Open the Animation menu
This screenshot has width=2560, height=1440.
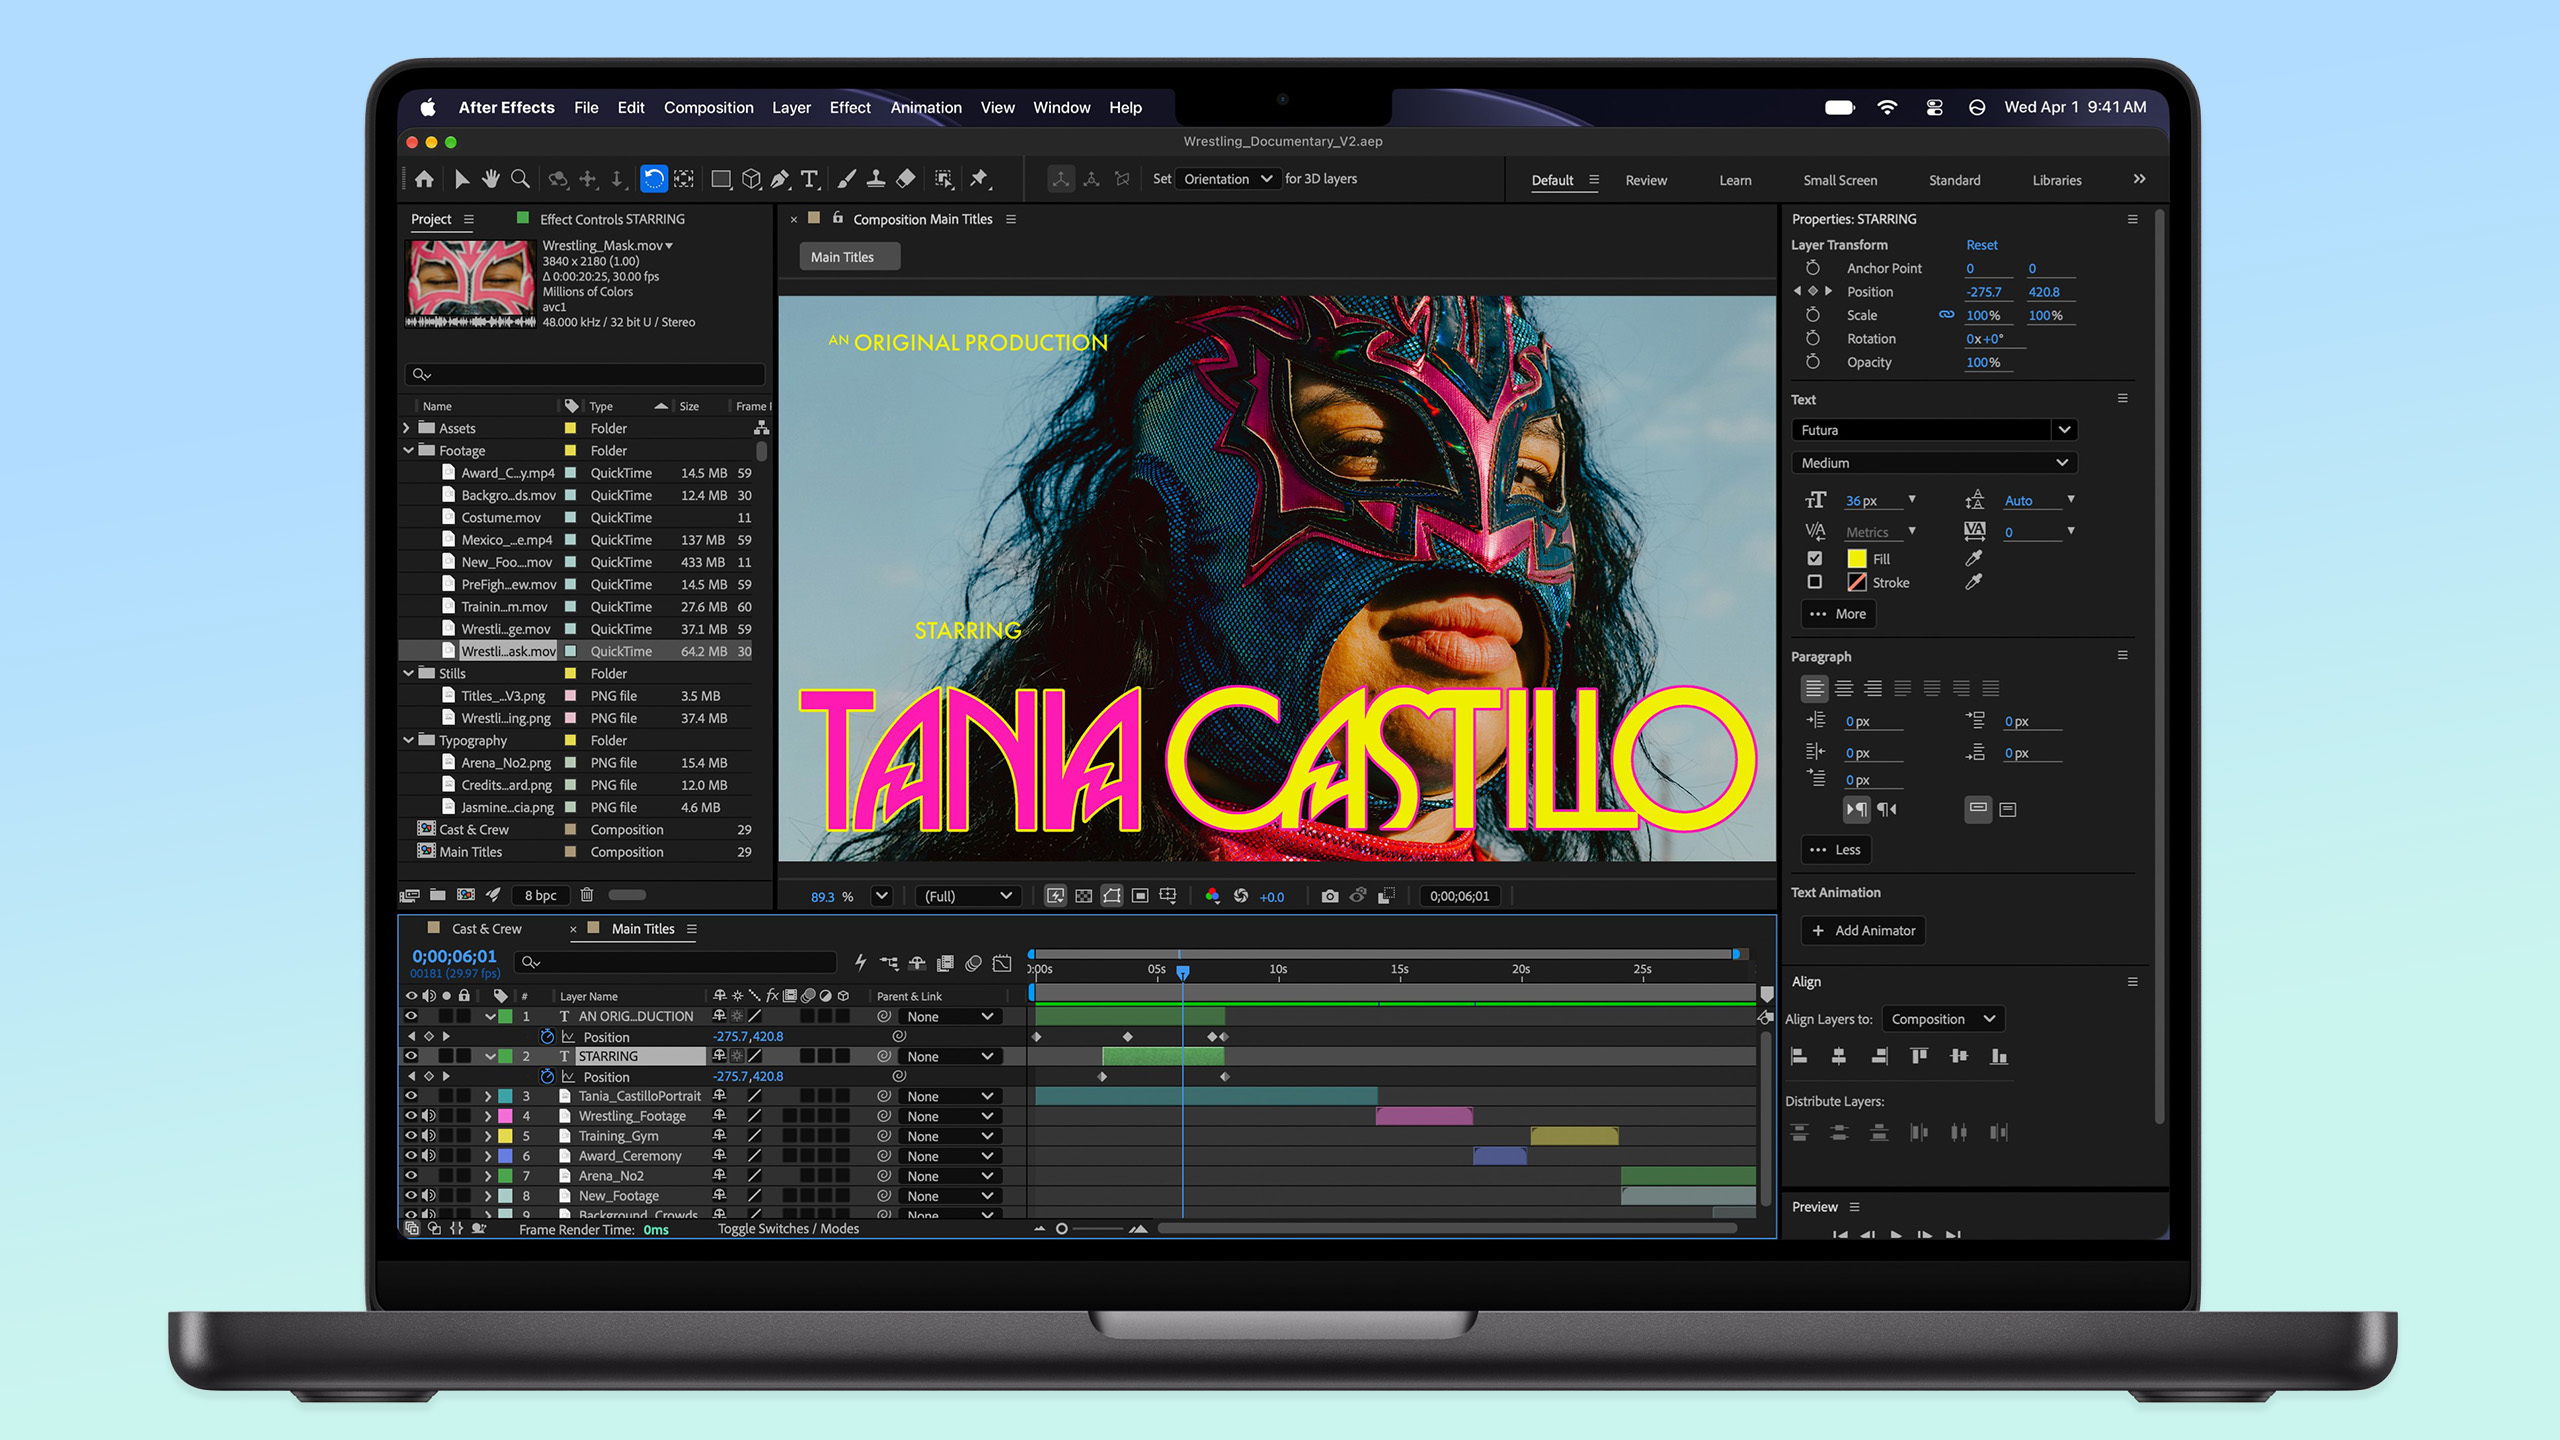pos(926,107)
